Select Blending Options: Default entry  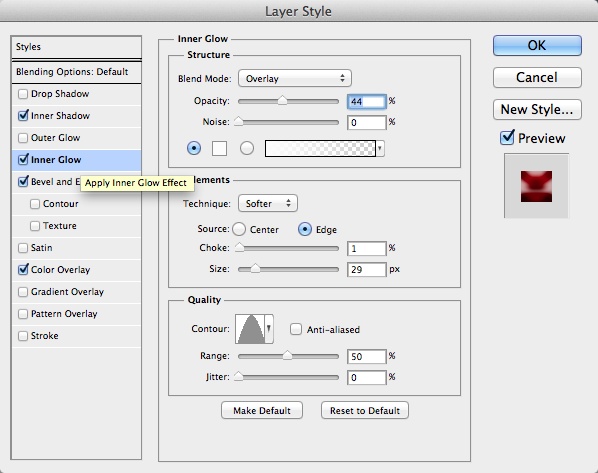[77, 72]
